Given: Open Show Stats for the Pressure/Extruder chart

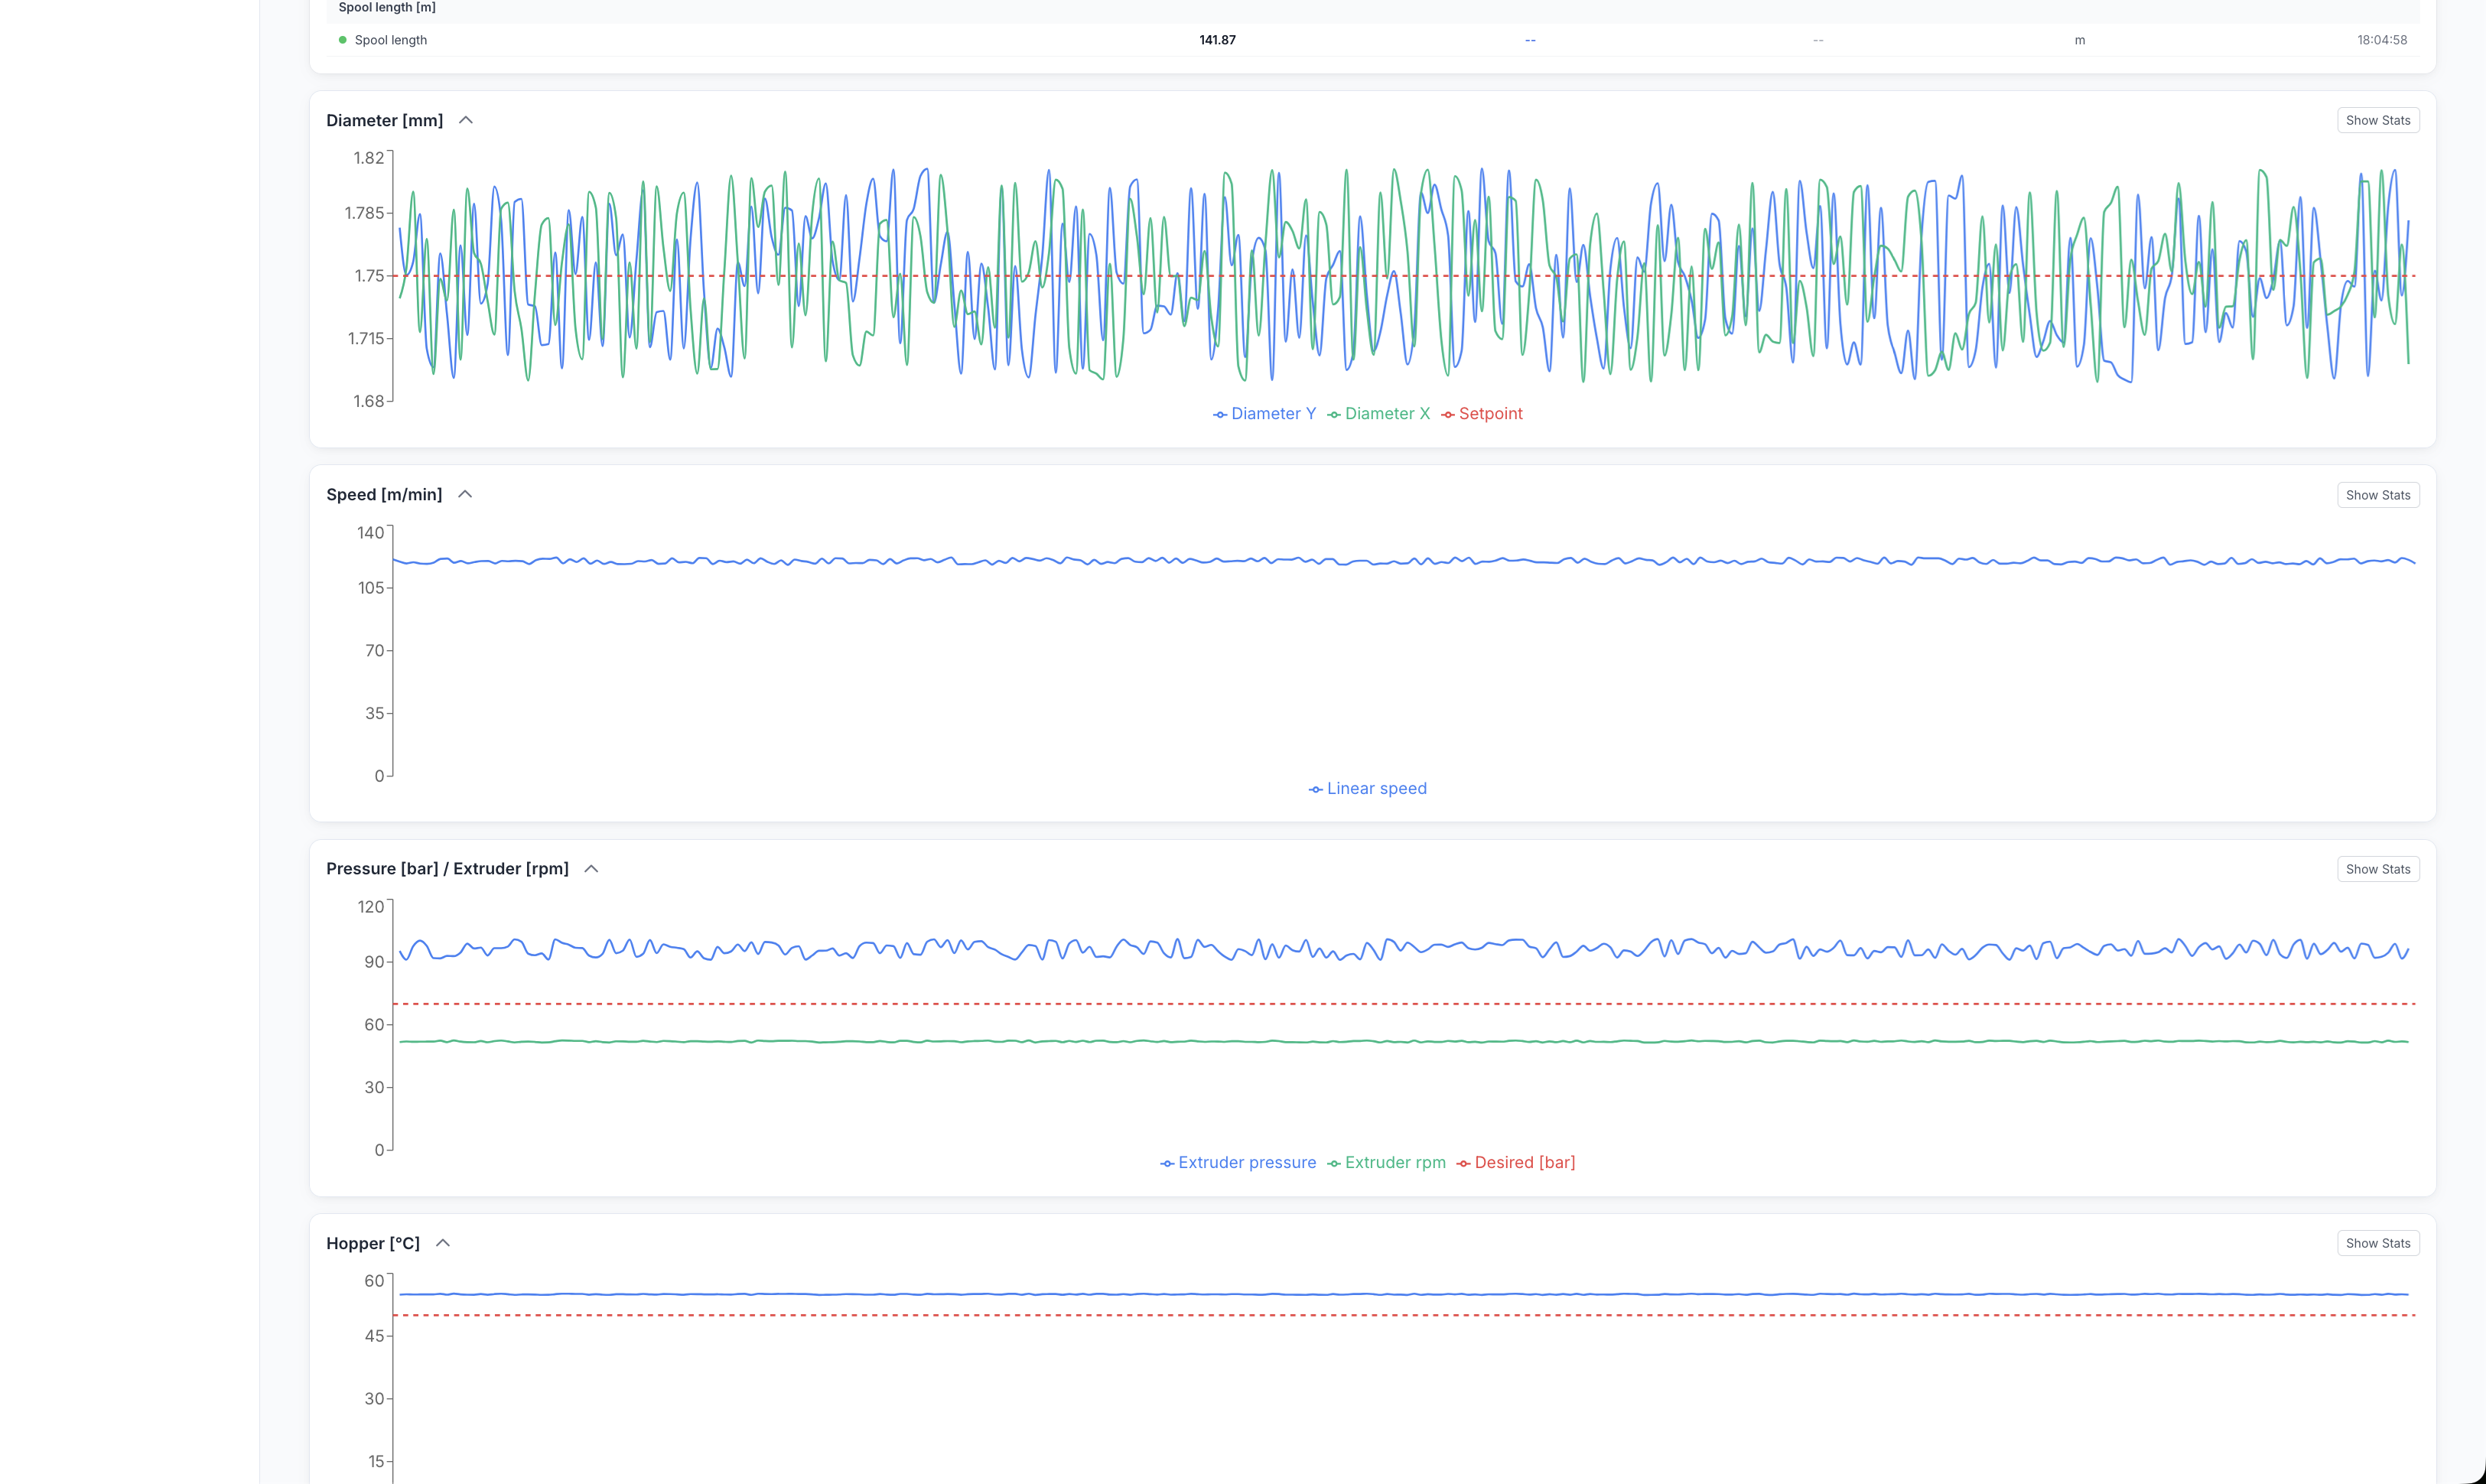Looking at the screenshot, I should (x=2378, y=868).
